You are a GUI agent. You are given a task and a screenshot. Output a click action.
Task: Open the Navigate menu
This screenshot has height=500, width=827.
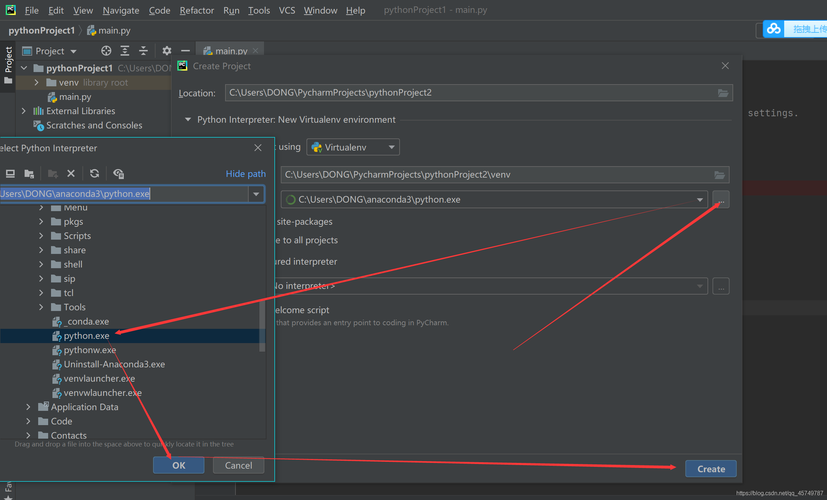pos(121,11)
